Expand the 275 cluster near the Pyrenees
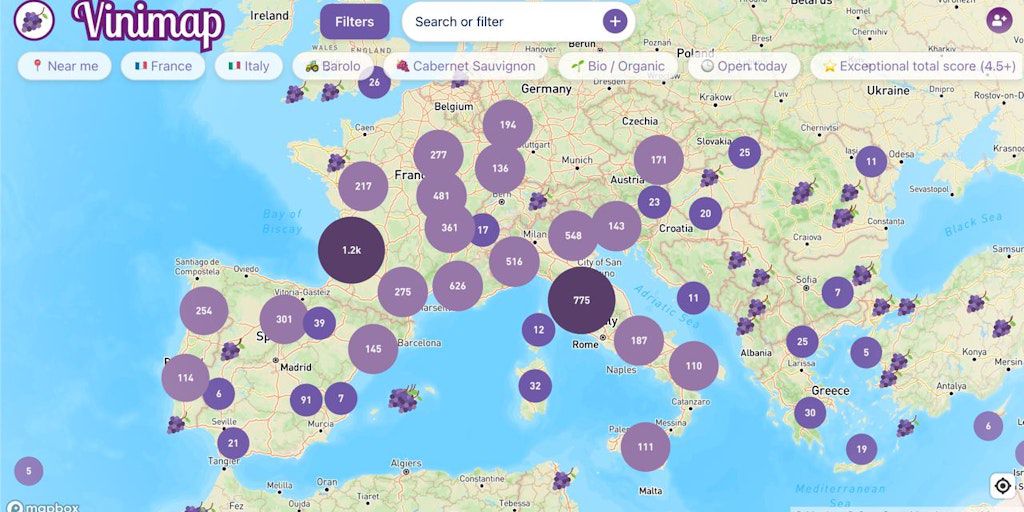Image resolution: width=1024 pixels, height=512 pixels. pos(403,292)
